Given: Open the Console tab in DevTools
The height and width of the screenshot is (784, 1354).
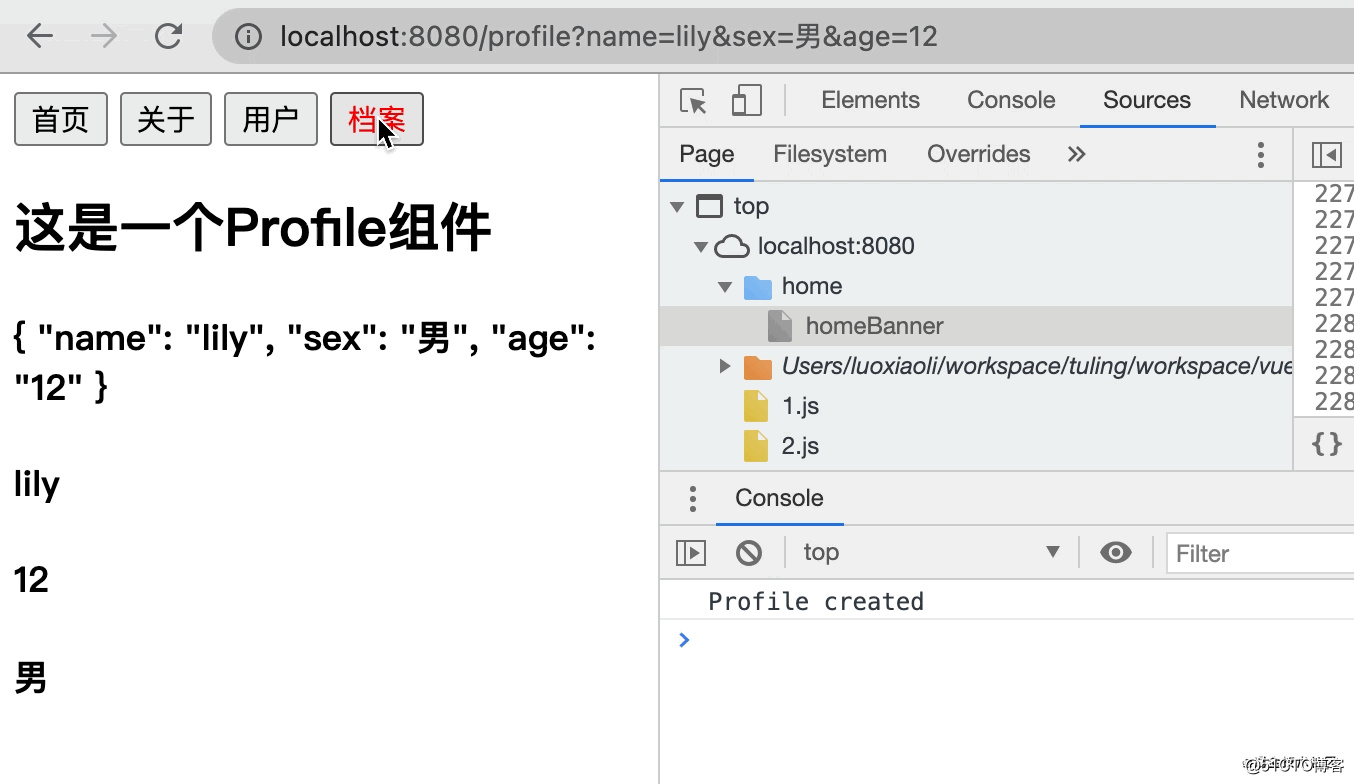Looking at the screenshot, I should (1011, 100).
